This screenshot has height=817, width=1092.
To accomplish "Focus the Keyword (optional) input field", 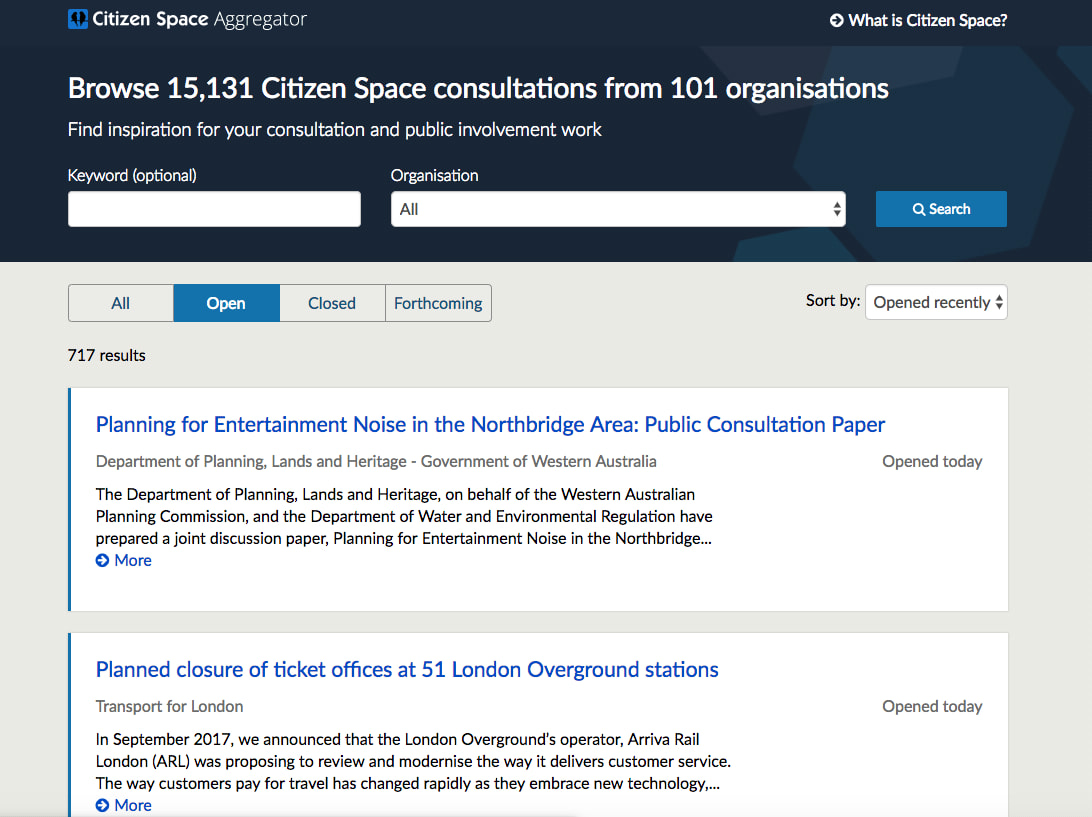I will (x=214, y=209).
